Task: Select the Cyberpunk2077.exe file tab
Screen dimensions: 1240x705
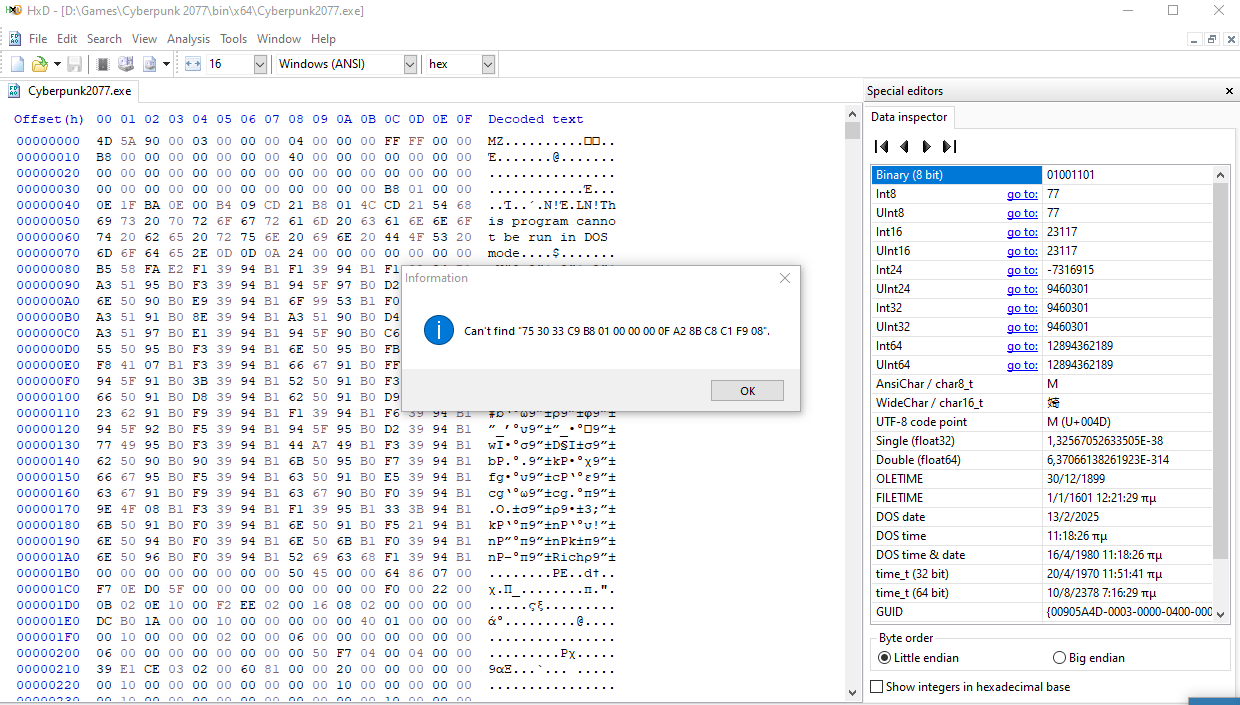Action: click(x=70, y=91)
